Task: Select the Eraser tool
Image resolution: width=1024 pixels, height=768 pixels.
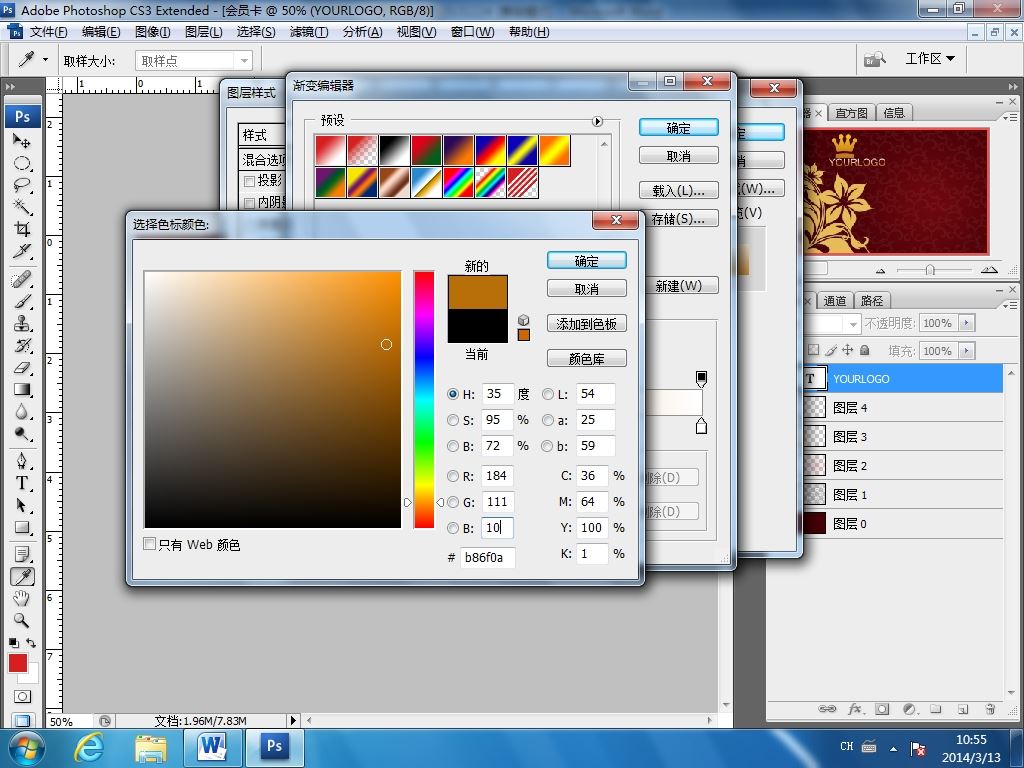Action: [22, 368]
